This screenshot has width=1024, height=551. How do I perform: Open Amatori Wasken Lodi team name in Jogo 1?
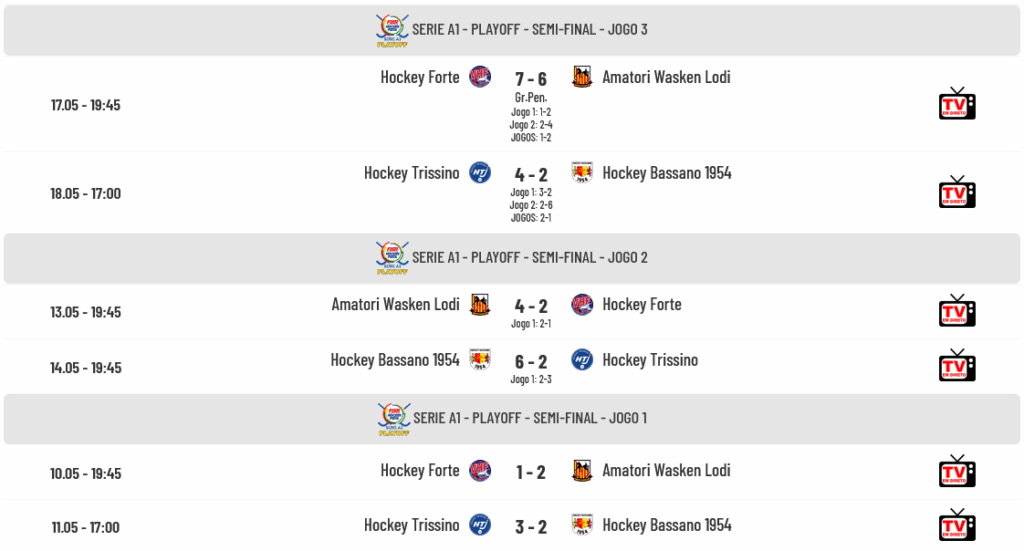coord(666,470)
